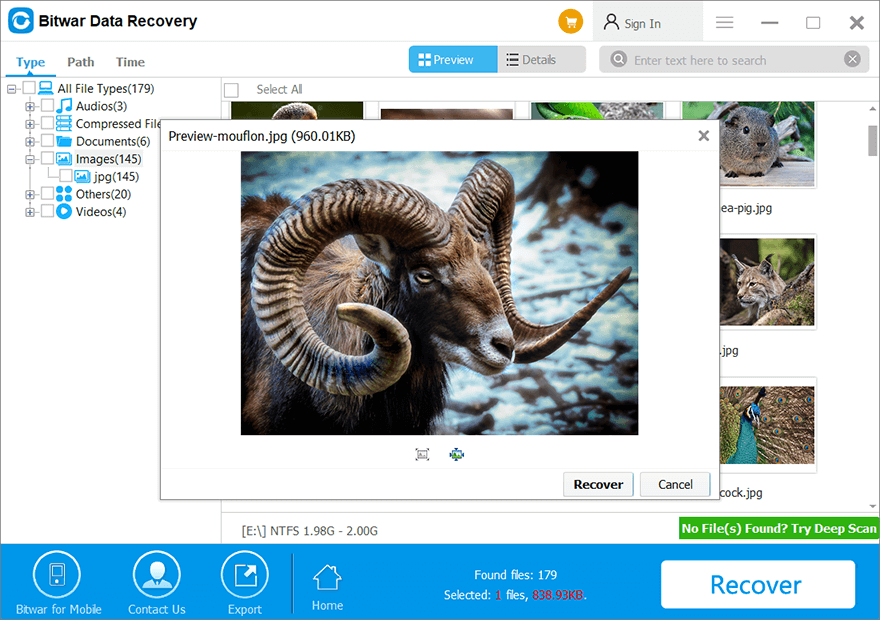This screenshot has width=880, height=620.
Task: Expand the Others(20) tree node
Action: [30, 195]
